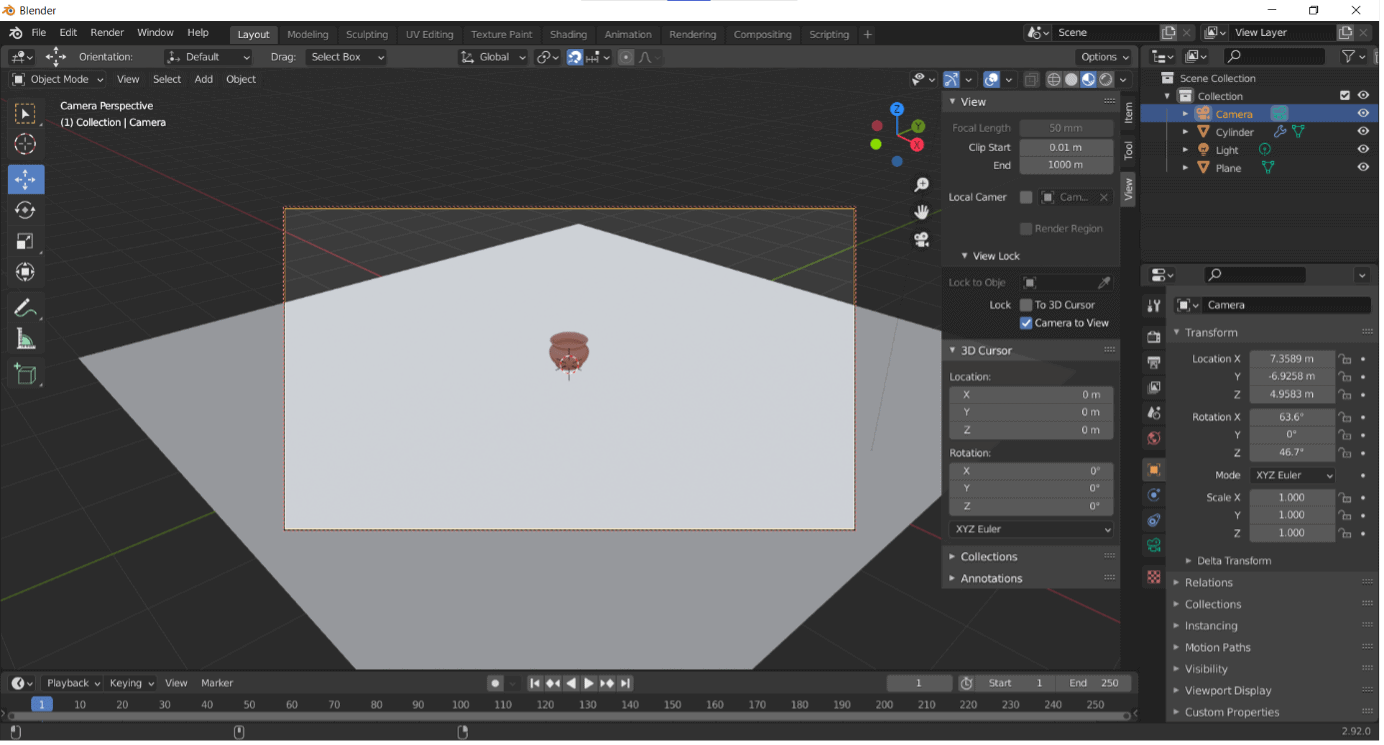Open World properties tab icon
The height and width of the screenshot is (745, 1384).
(x=1154, y=439)
